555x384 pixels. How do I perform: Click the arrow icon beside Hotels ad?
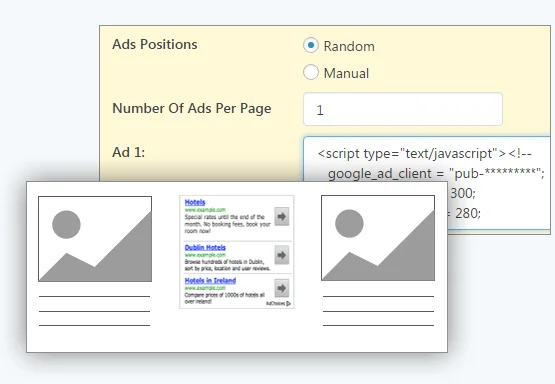282,216
